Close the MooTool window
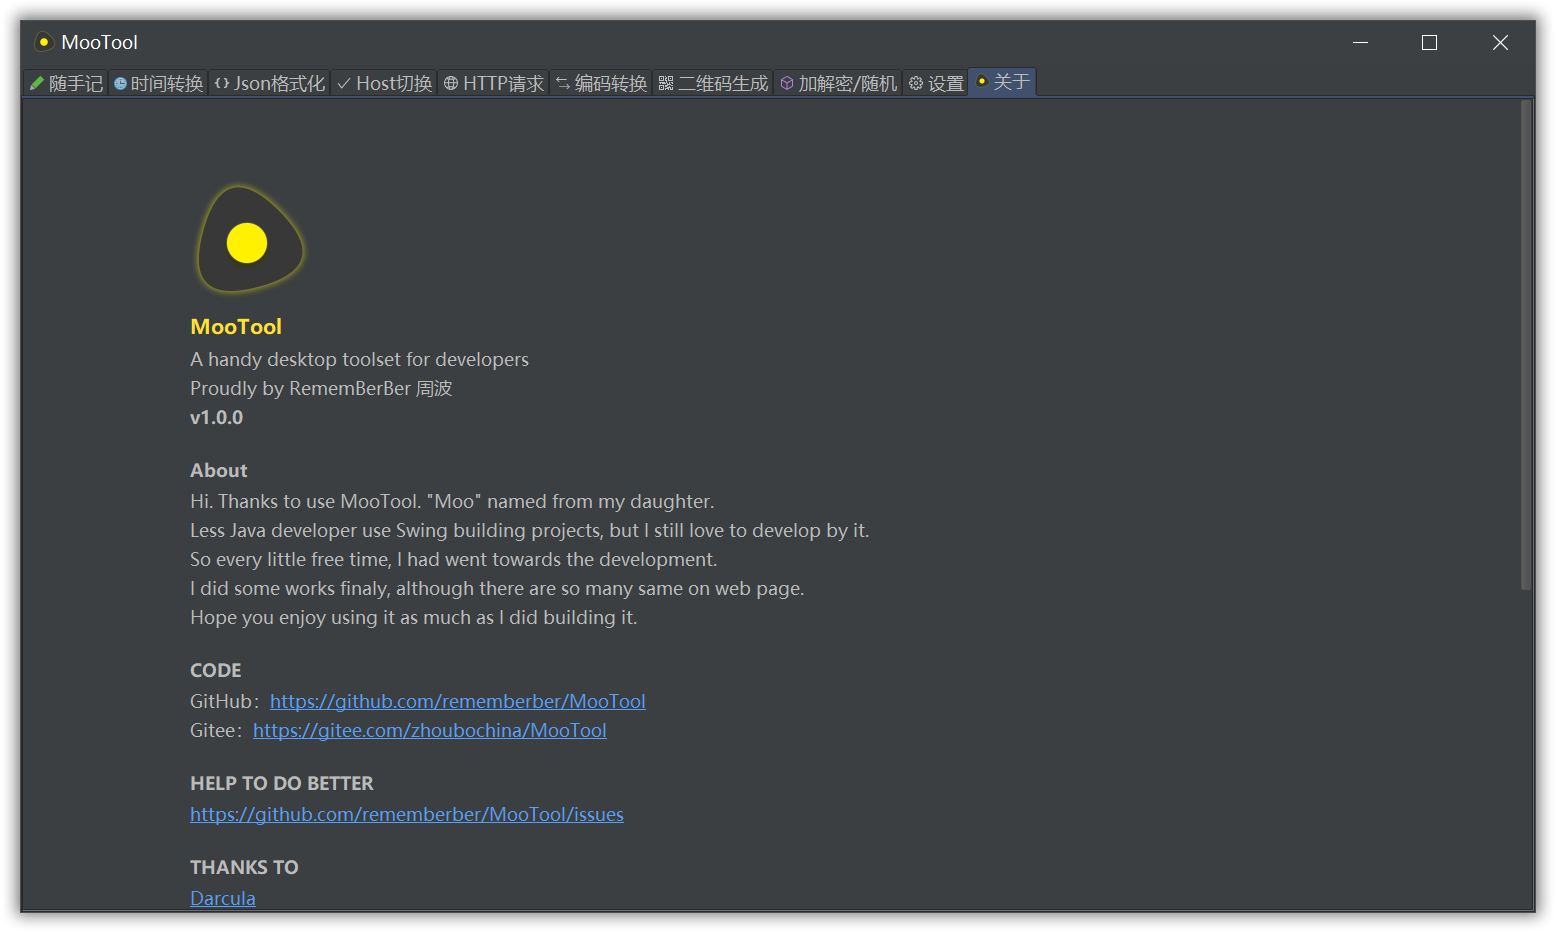This screenshot has width=1556, height=933. [1500, 42]
